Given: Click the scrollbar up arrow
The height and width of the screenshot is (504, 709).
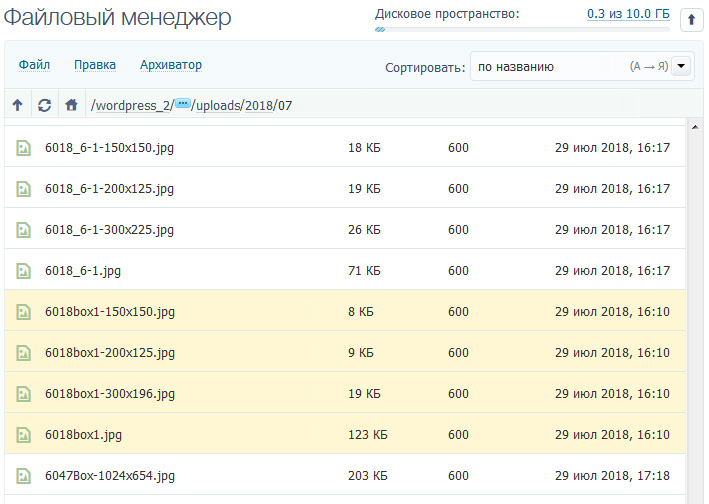Looking at the screenshot, I should (695, 127).
